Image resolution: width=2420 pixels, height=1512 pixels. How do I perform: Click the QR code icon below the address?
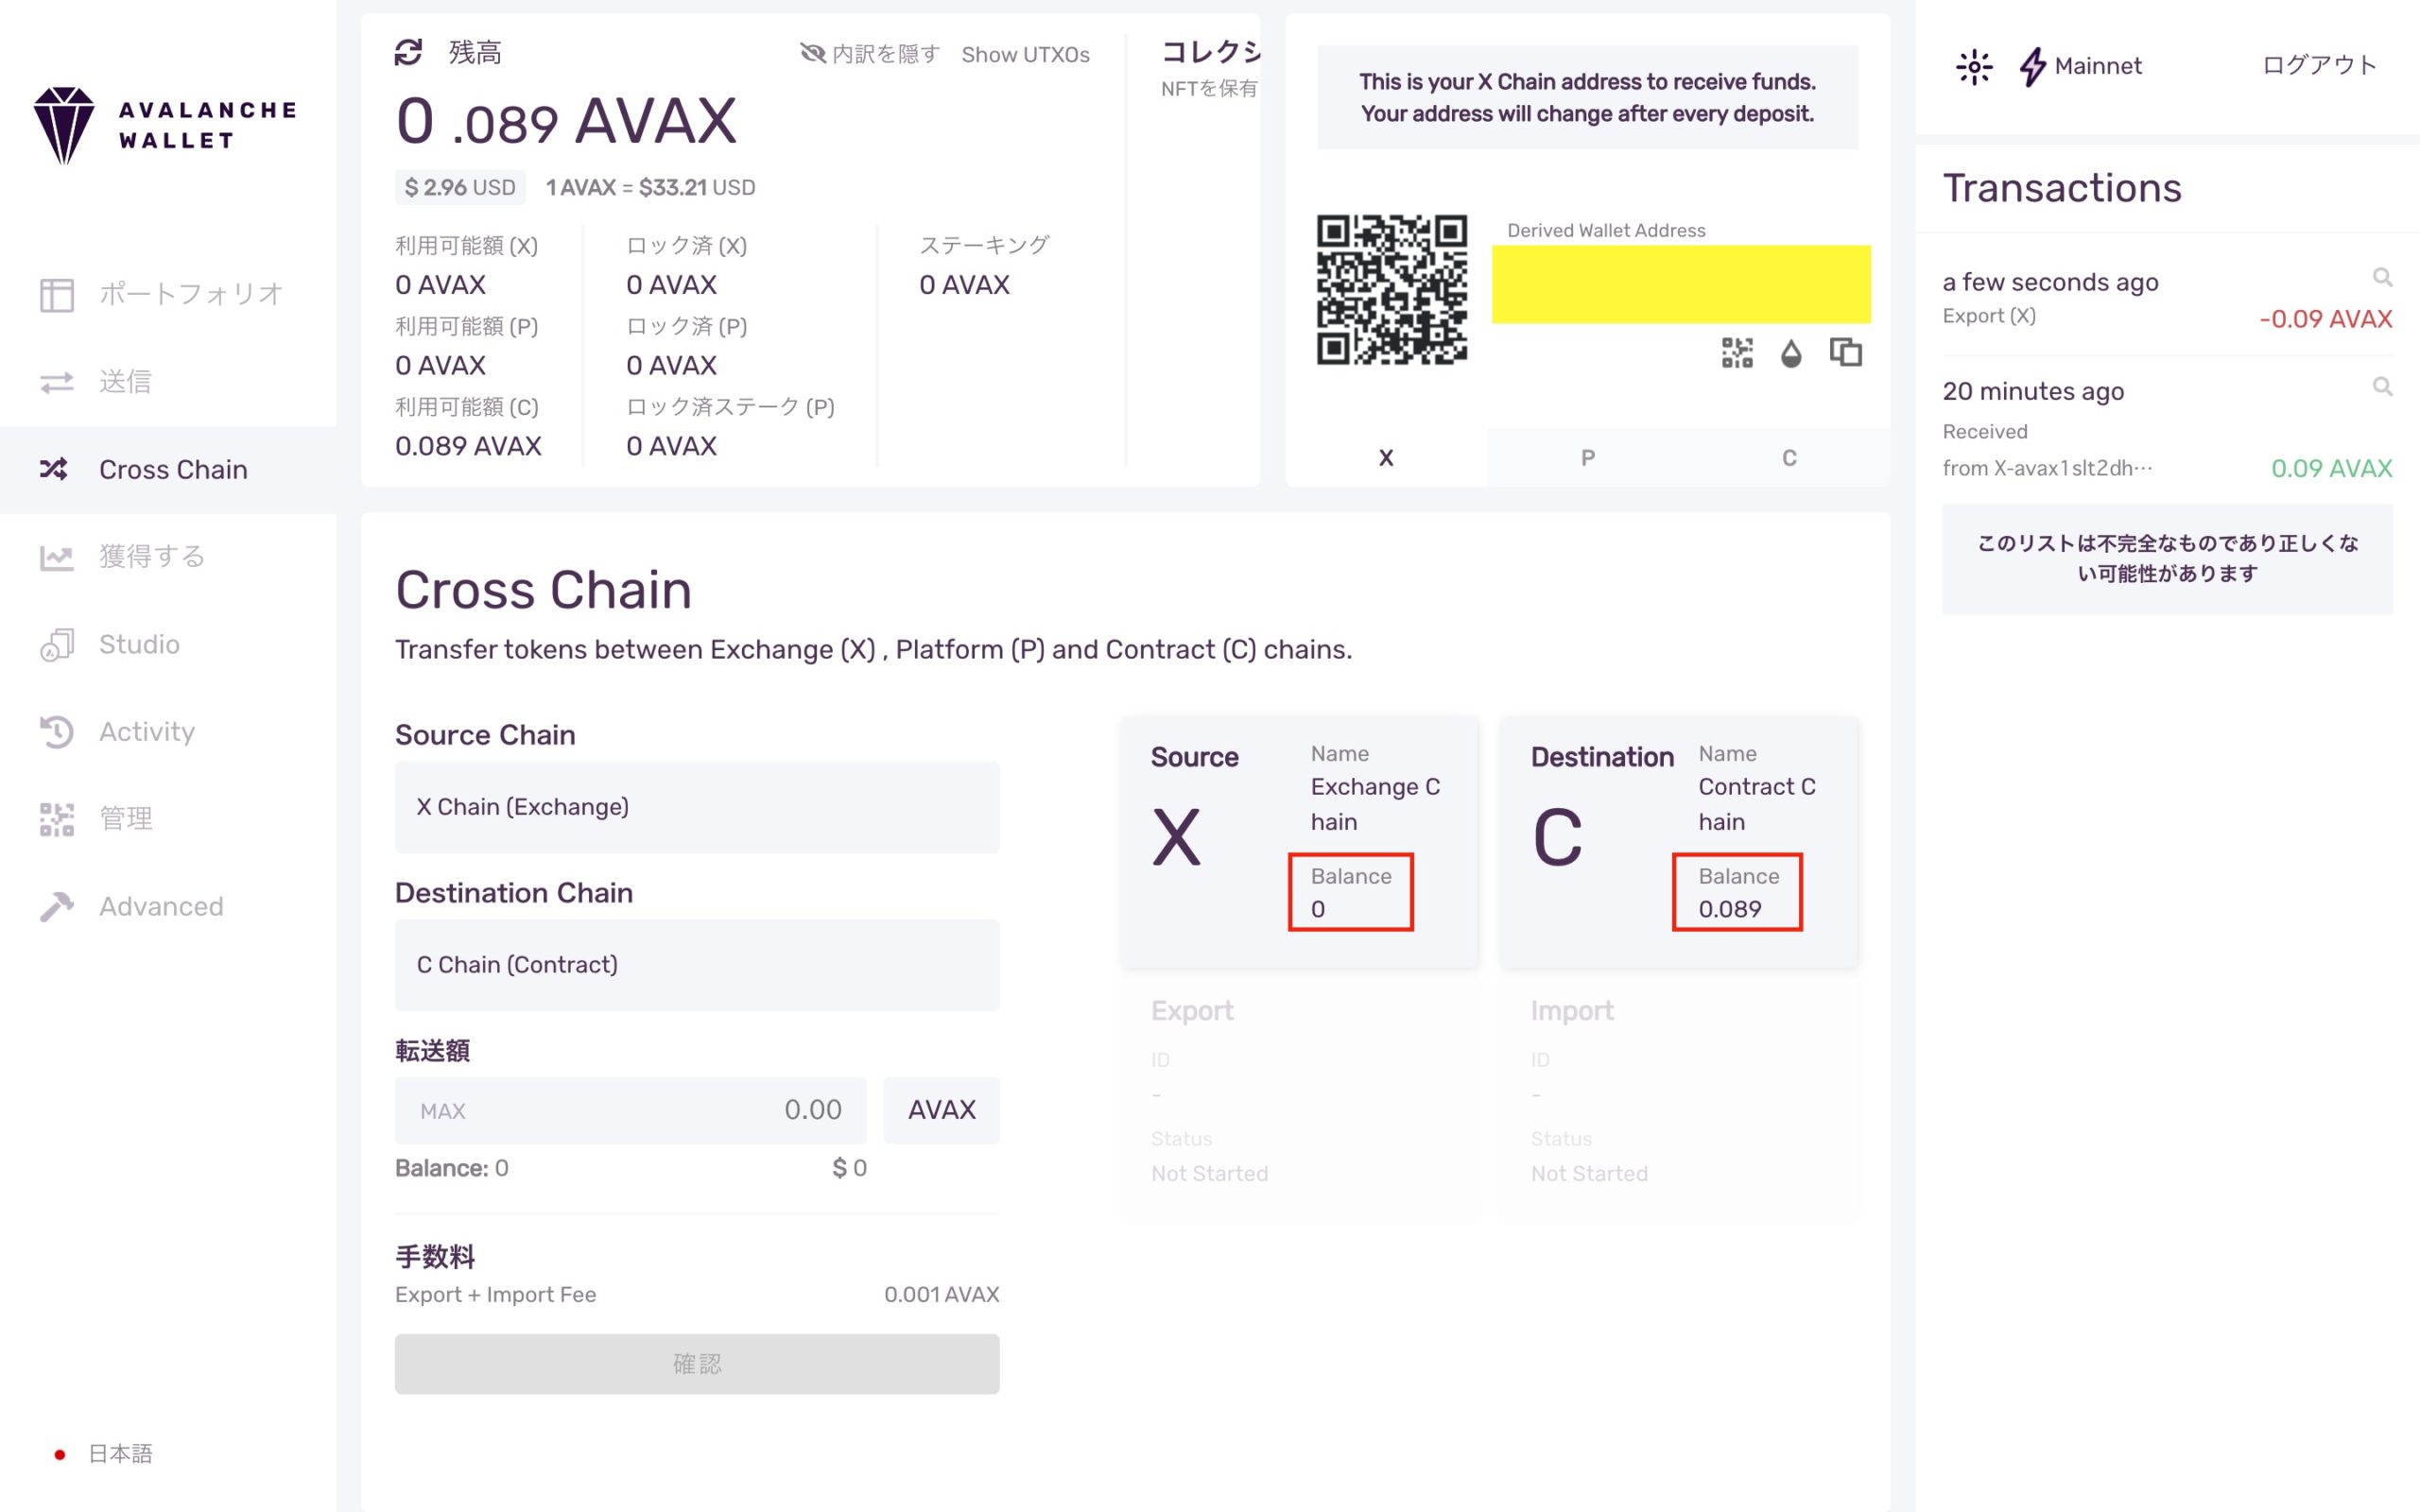[x=1737, y=353]
